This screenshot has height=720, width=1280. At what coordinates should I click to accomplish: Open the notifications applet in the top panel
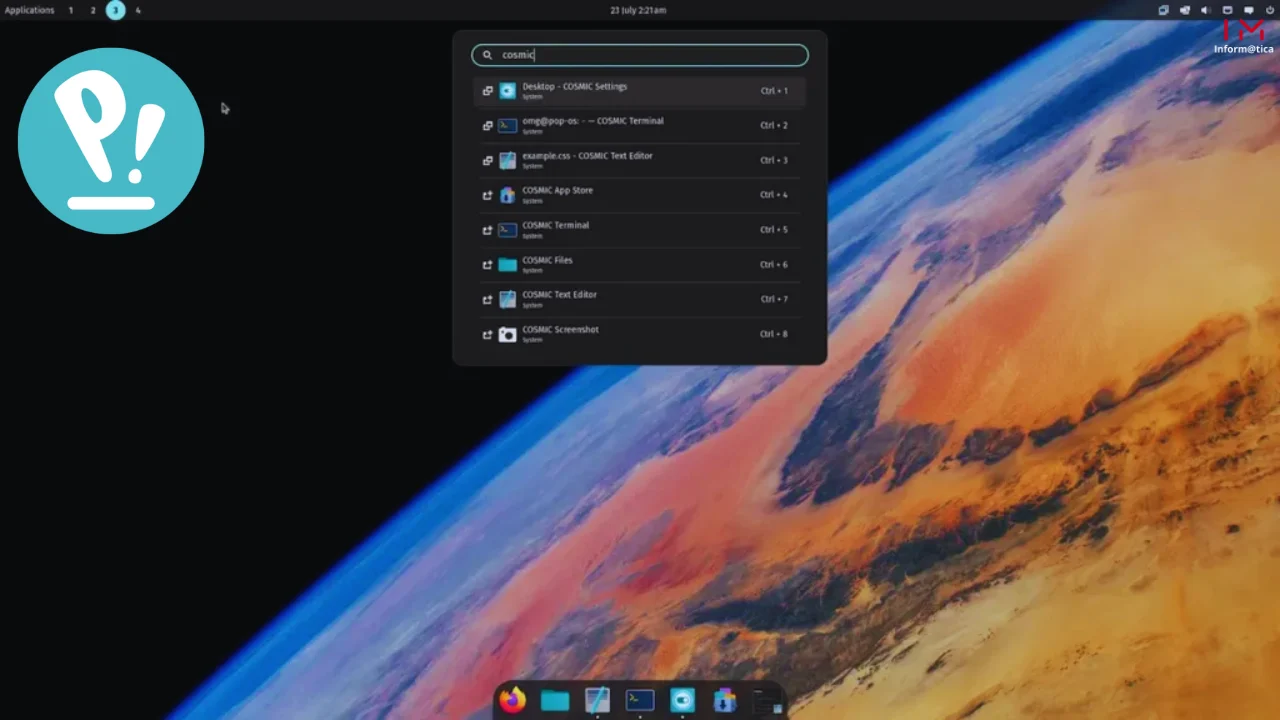[x=1249, y=10]
